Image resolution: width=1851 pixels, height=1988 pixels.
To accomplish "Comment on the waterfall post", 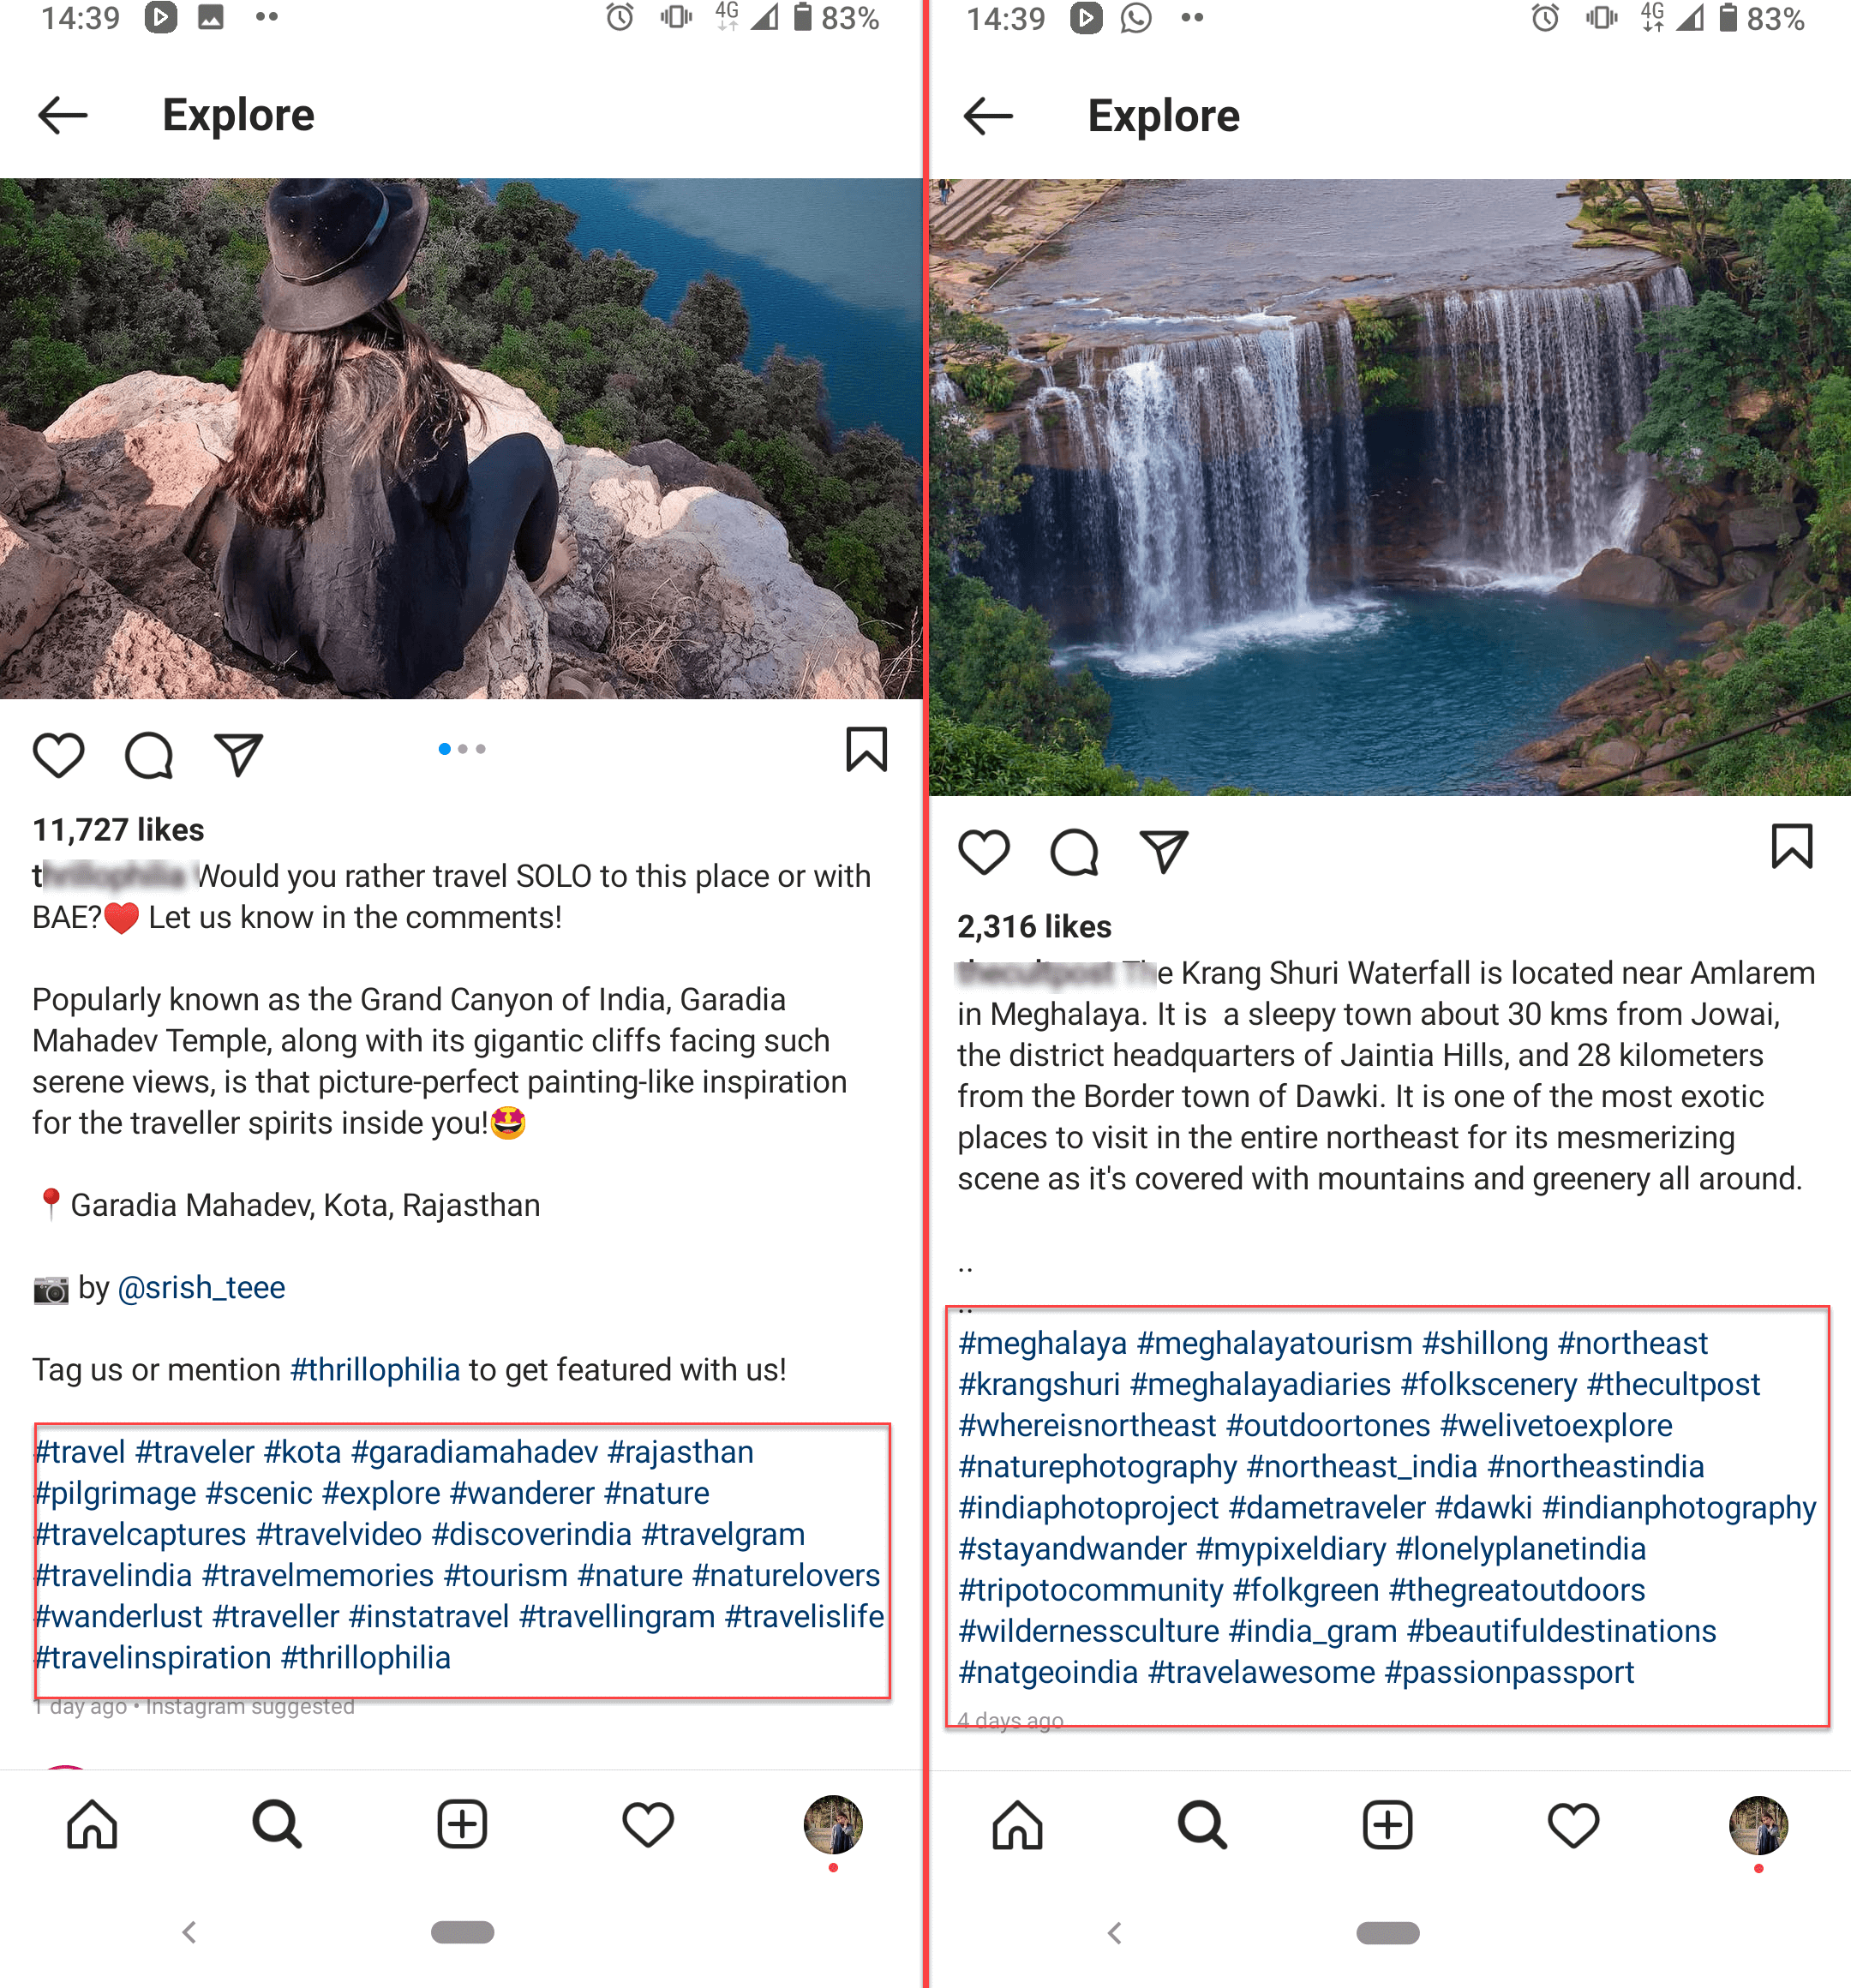I will point(1074,851).
